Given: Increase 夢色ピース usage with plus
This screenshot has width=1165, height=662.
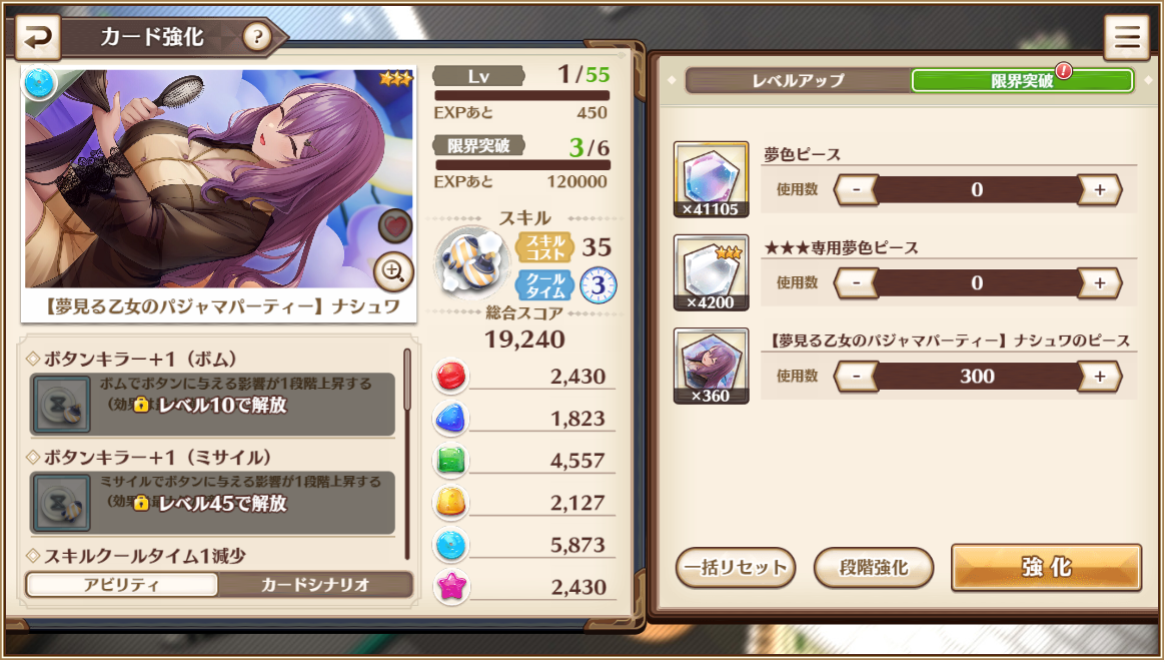Looking at the screenshot, I should 1099,190.
